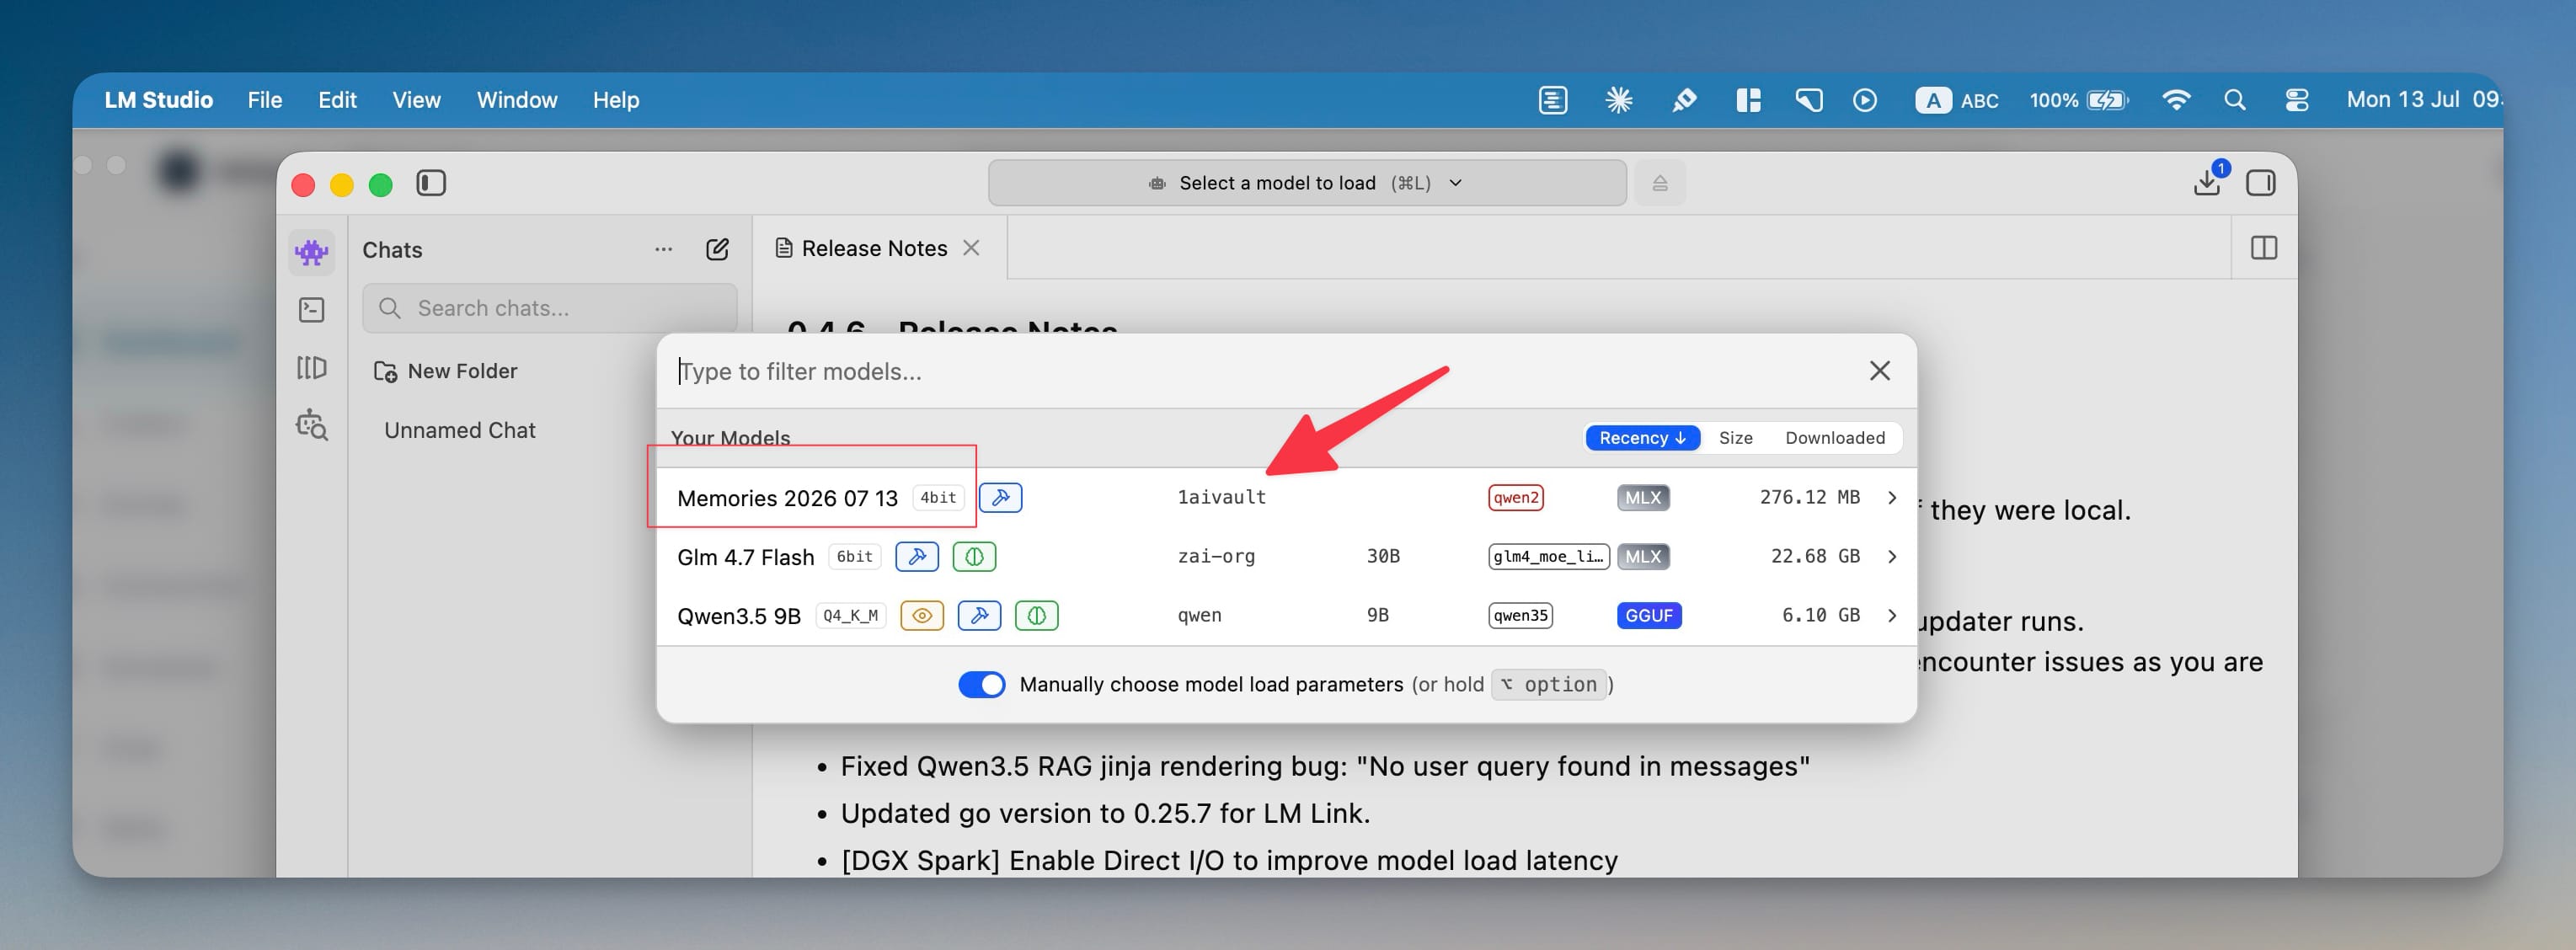
Task: Click the reasoning icon on Glm 4.7 Flash
Action: [x=974, y=556]
